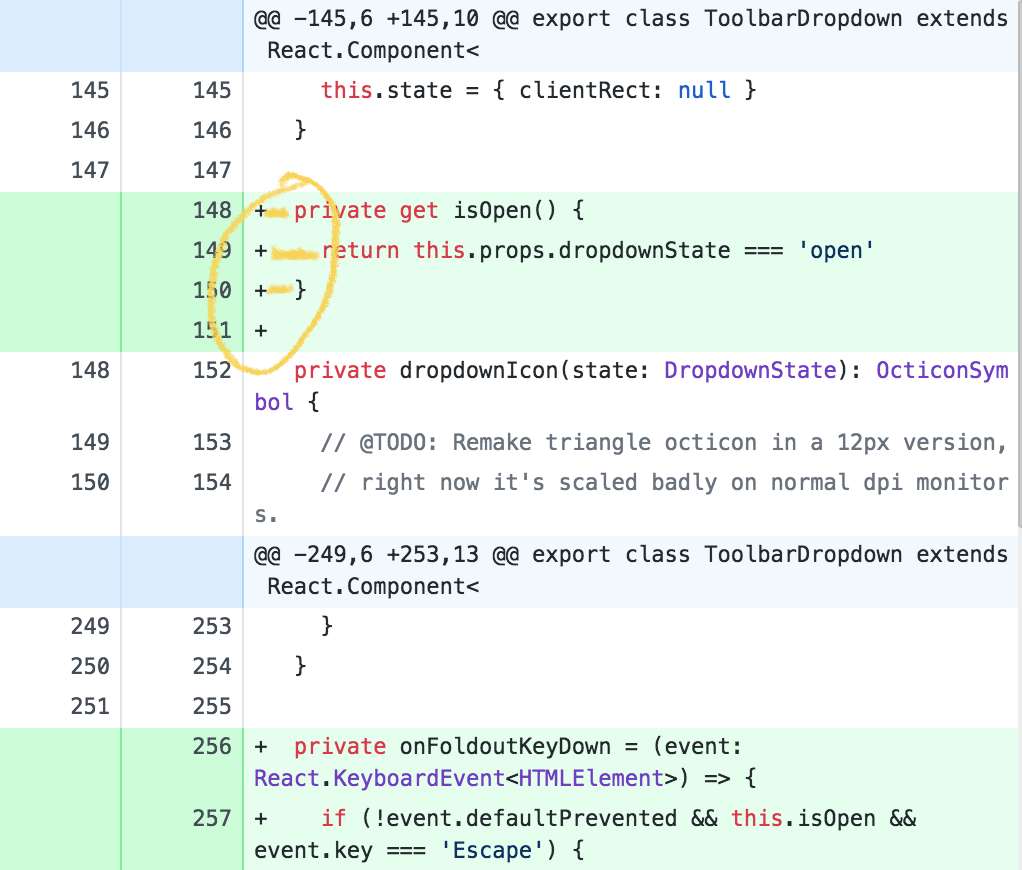Click line number 149 on the return statement row

pyautogui.click(x=212, y=250)
